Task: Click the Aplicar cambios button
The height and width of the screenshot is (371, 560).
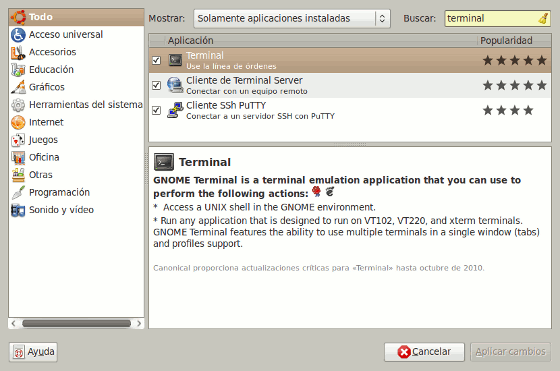Action: [x=510, y=352]
